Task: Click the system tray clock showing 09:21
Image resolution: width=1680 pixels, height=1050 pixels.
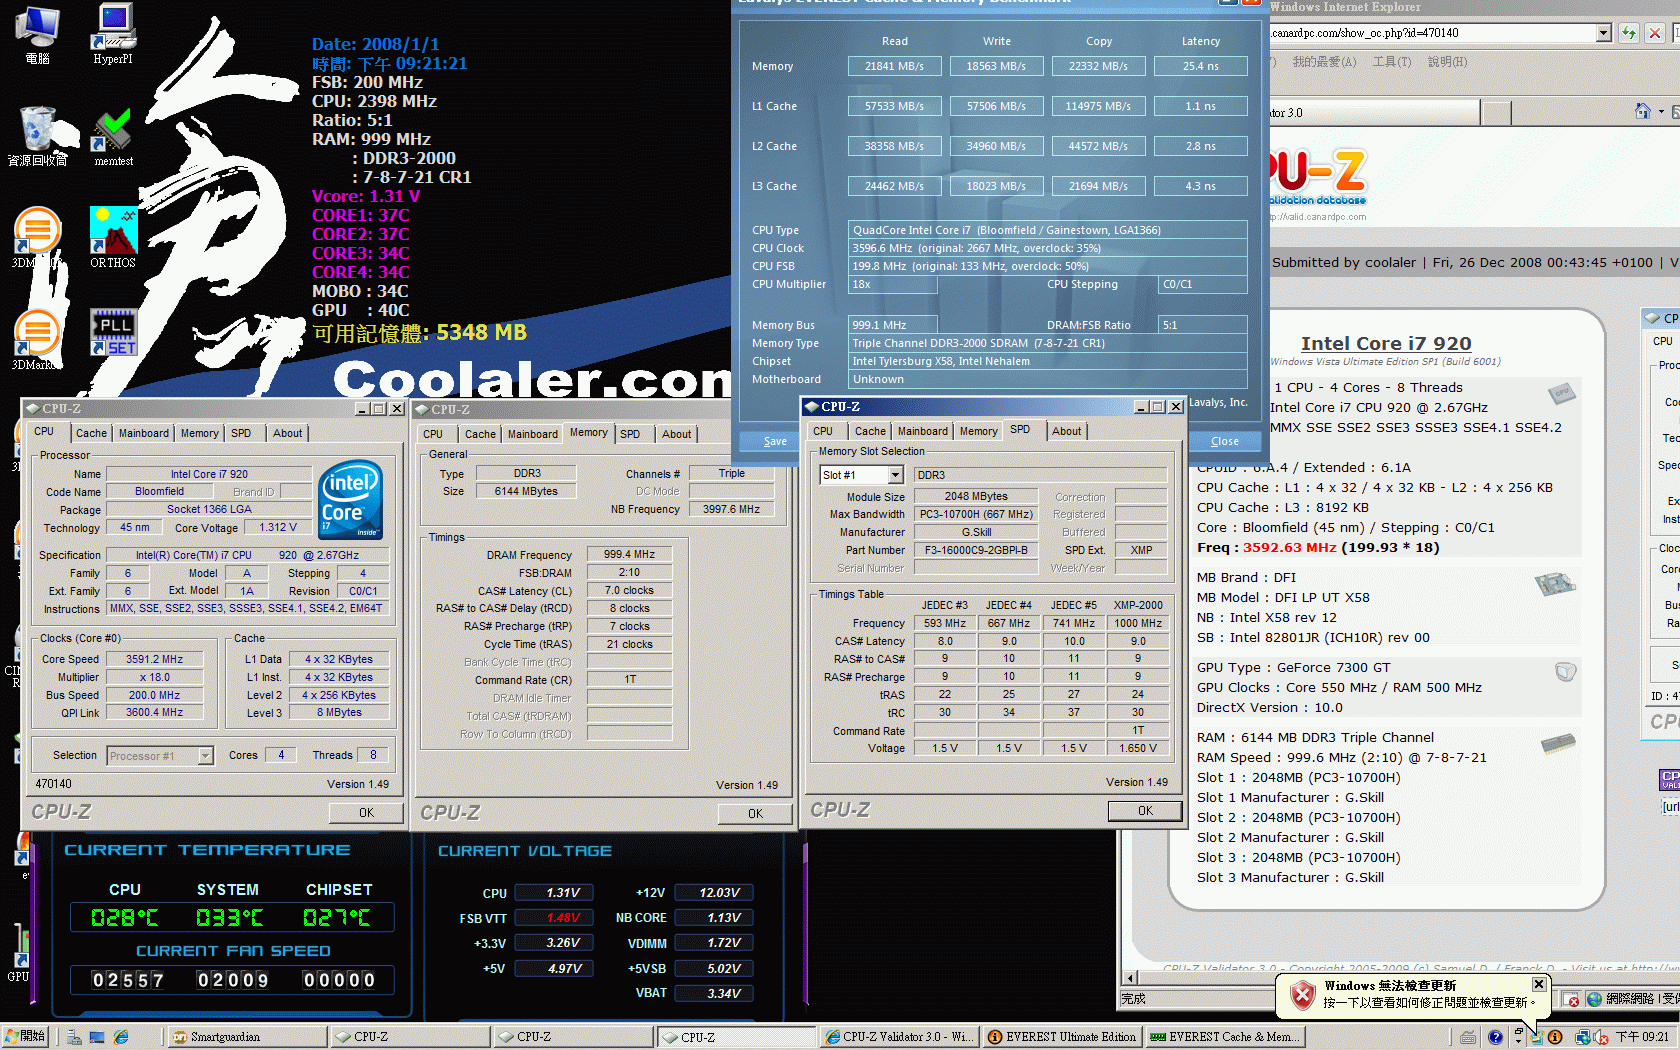Action: [1642, 1037]
